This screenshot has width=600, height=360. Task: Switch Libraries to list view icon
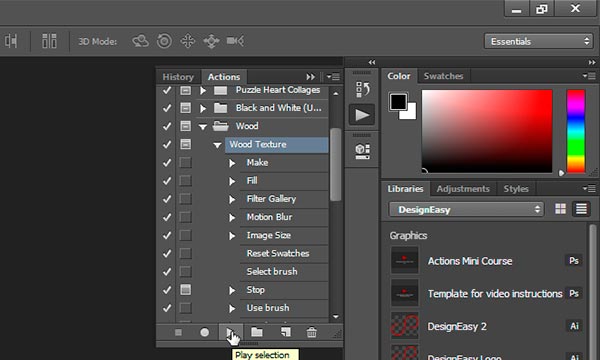tap(581, 209)
